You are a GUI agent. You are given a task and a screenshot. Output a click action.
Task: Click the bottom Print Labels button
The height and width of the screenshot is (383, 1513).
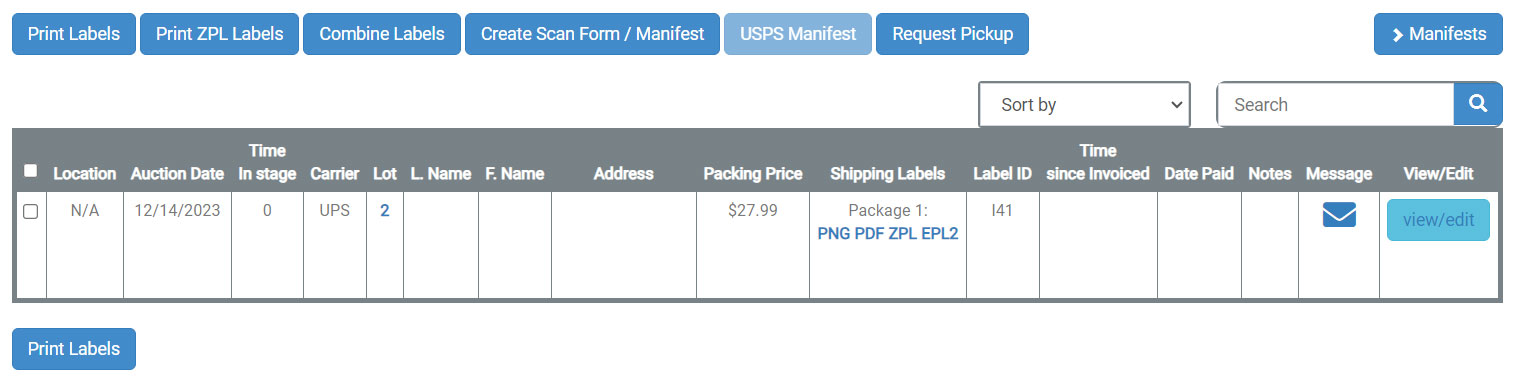74,349
